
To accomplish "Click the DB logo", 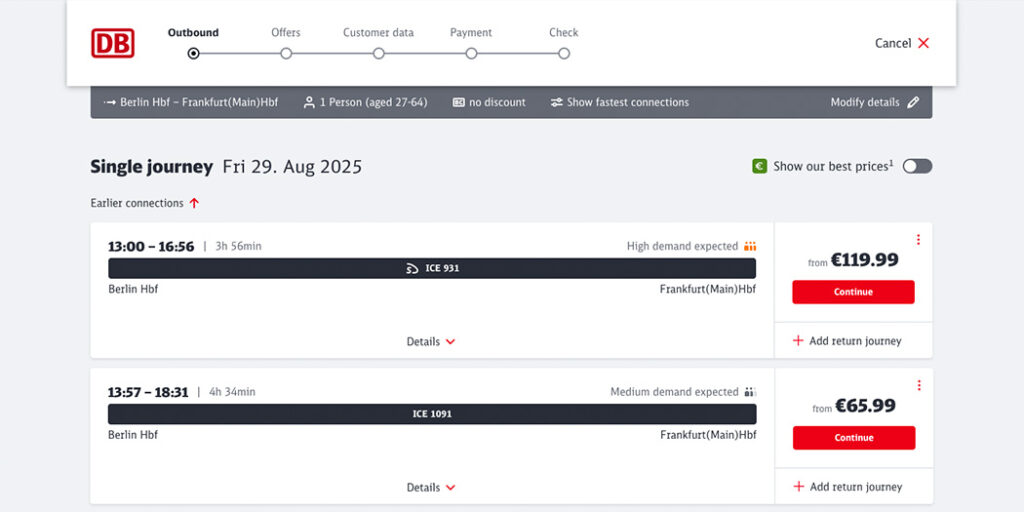I will tap(112, 43).
